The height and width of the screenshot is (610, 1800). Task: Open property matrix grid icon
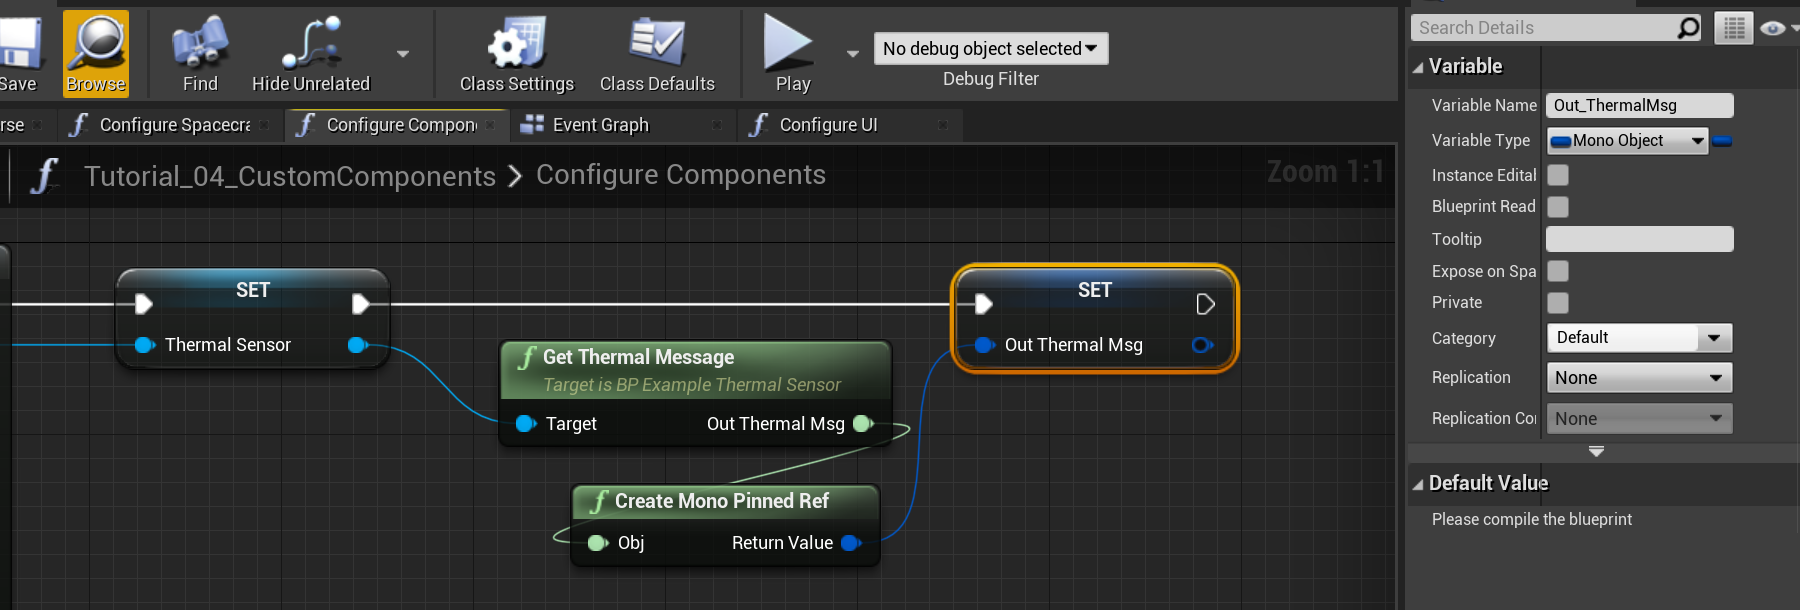[1734, 28]
